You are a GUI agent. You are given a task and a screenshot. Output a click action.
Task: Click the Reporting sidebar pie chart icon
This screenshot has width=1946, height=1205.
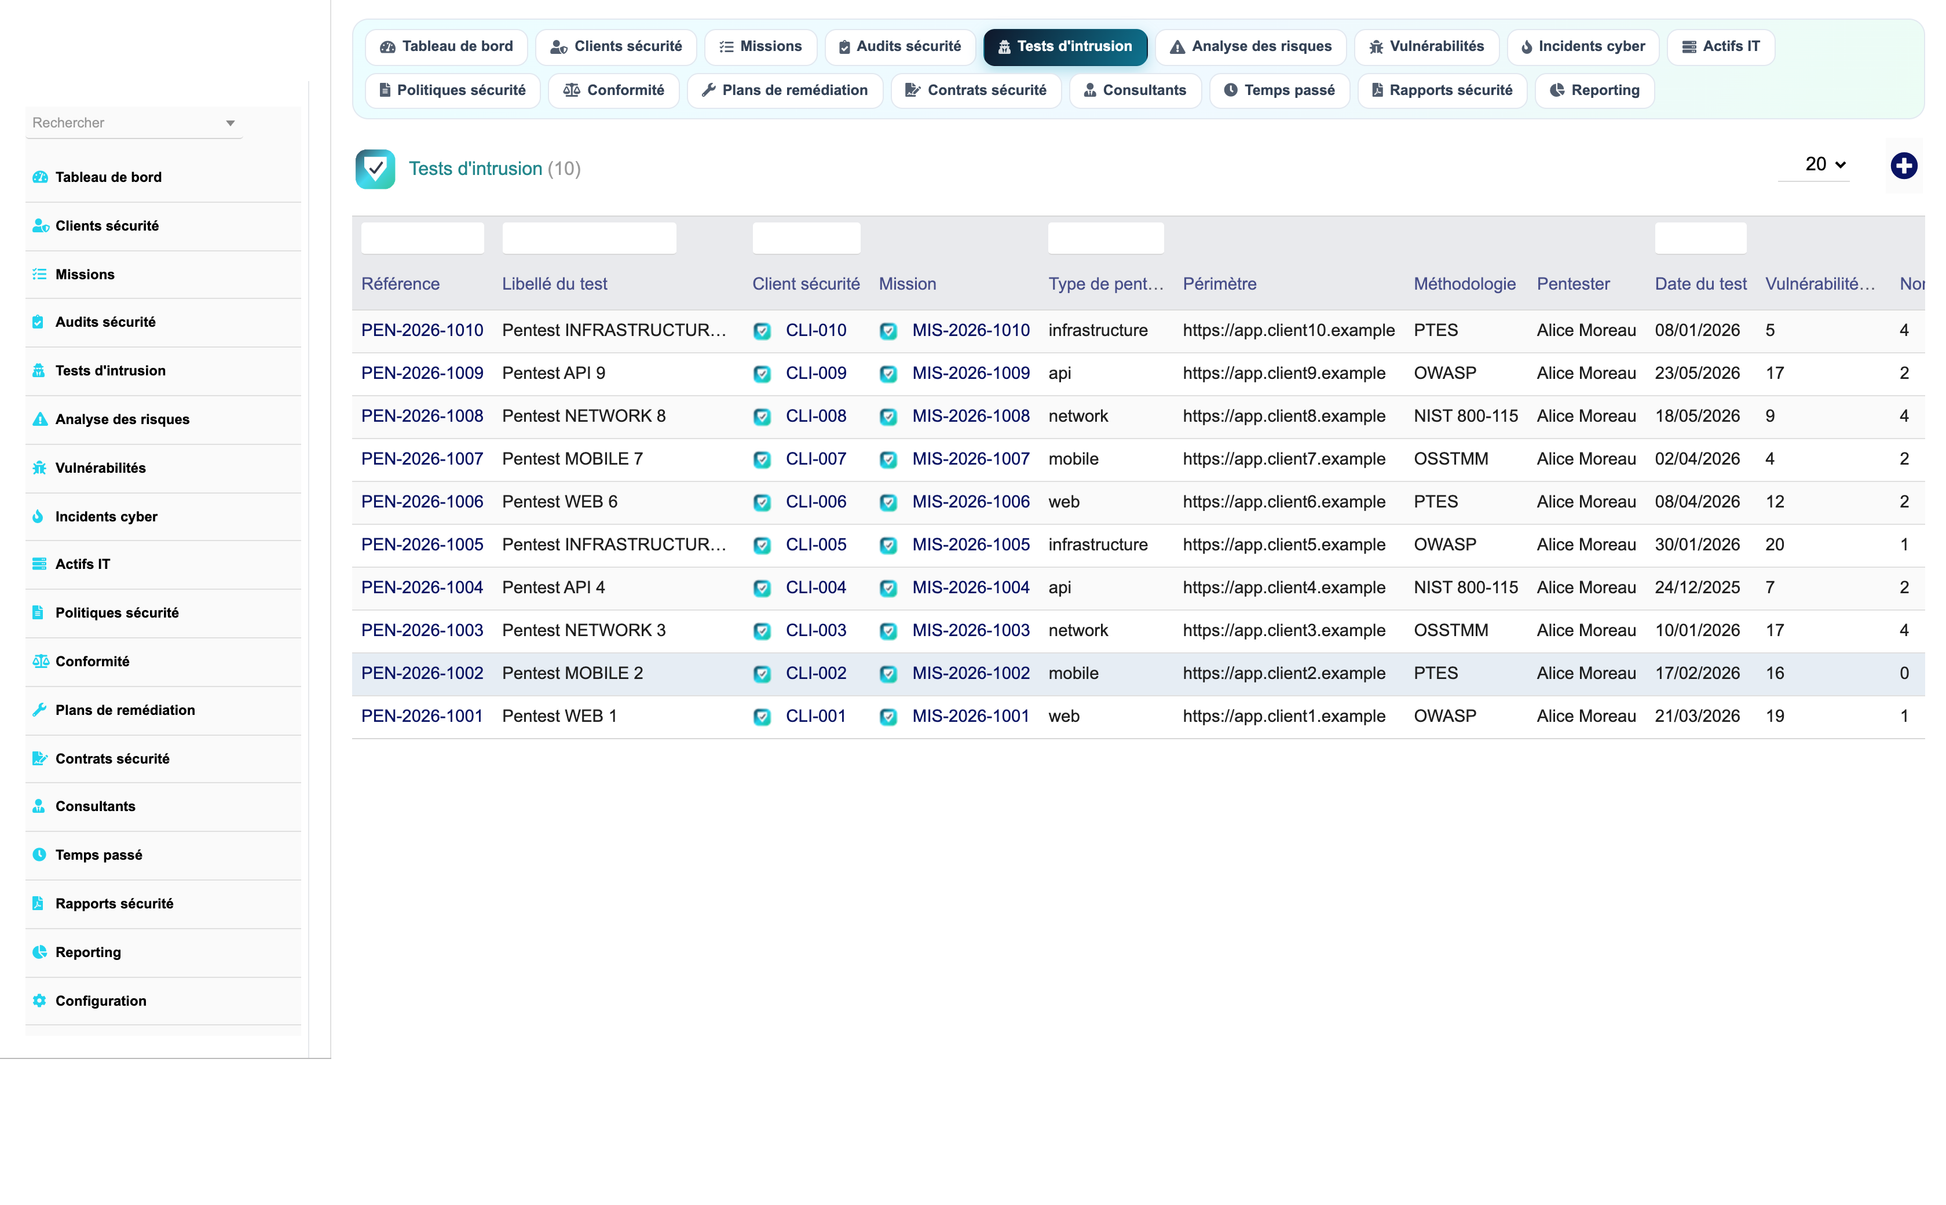39,952
